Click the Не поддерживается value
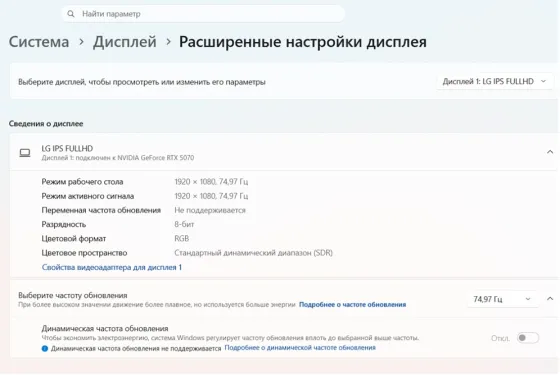The height and width of the screenshot is (376, 560). pyautogui.click(x=210, y=210)
